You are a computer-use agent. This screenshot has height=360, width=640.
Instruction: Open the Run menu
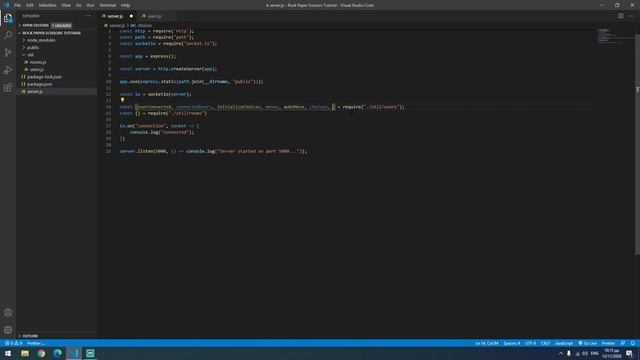(x=90, y=5)
